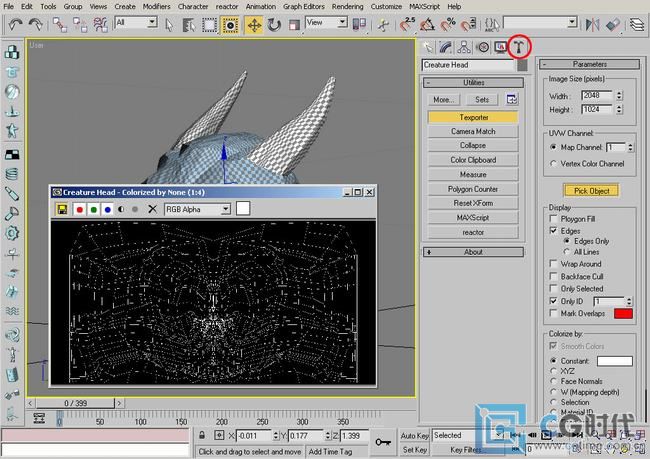This screenshot has width=650, height=459.
Task: Enable blue channel in Creature Head window
Action: coord(108,209)
